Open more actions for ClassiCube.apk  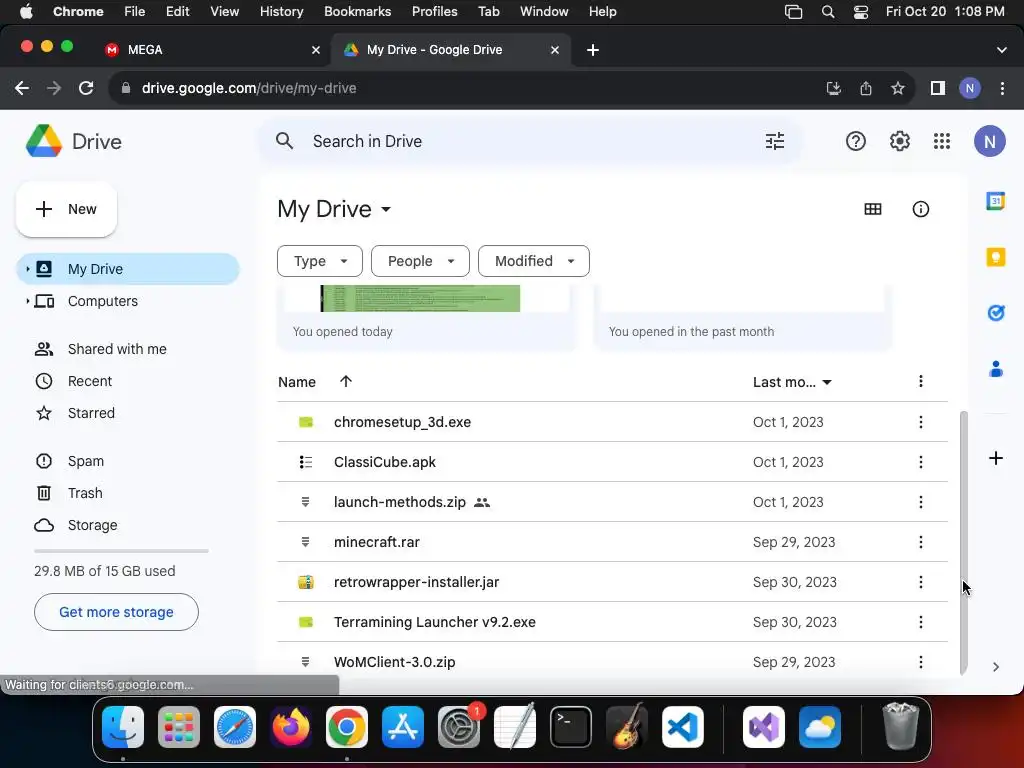point(920,462)
